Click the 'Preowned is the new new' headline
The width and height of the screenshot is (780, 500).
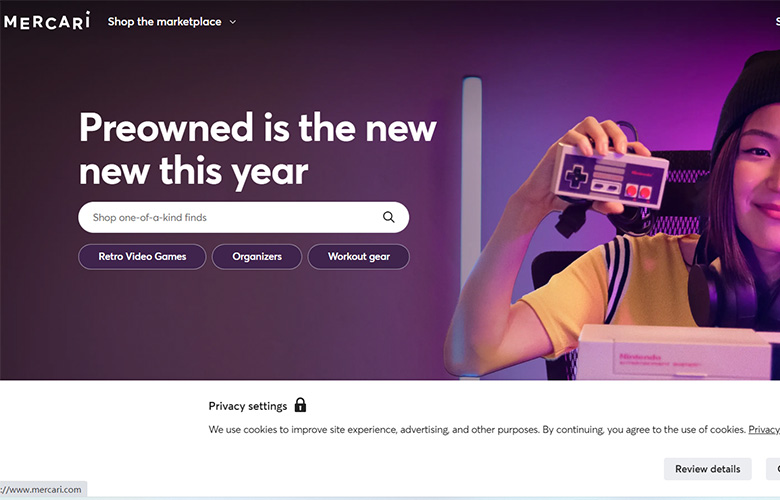click(258, 149)
